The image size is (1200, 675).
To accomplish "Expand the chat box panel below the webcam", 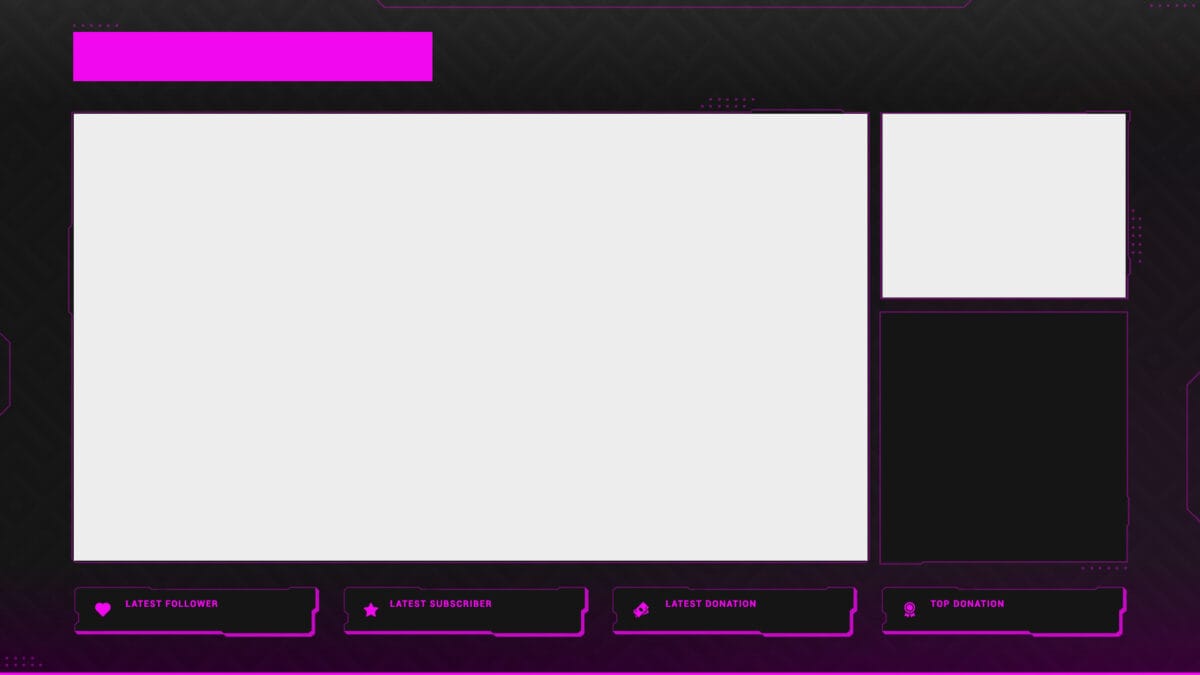I will 1003,435.
